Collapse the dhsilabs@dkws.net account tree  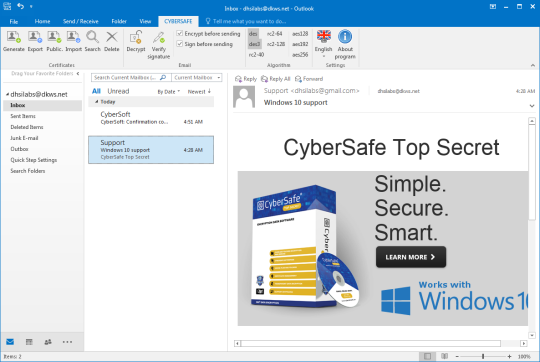click(7, 94)
